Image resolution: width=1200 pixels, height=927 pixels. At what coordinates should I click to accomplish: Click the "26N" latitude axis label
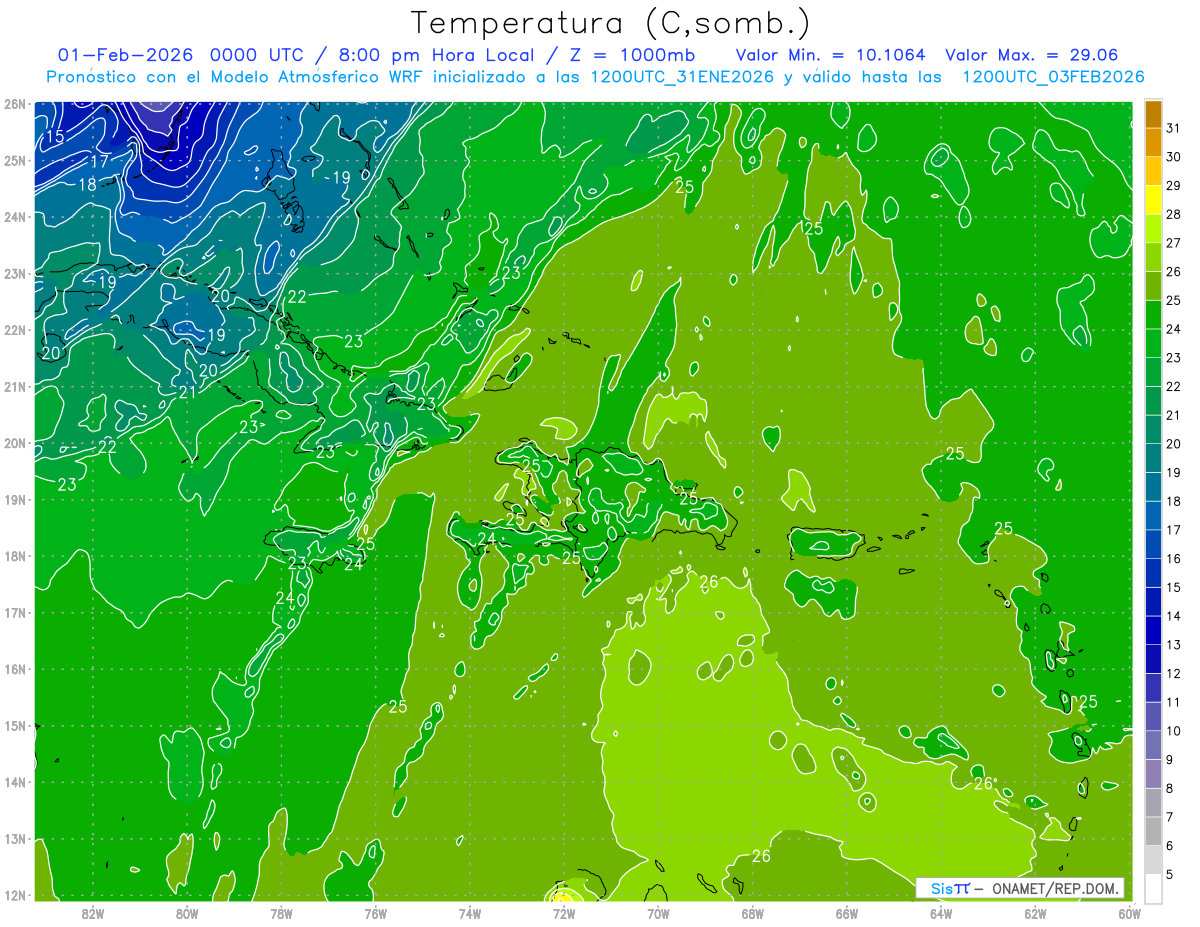14,104
